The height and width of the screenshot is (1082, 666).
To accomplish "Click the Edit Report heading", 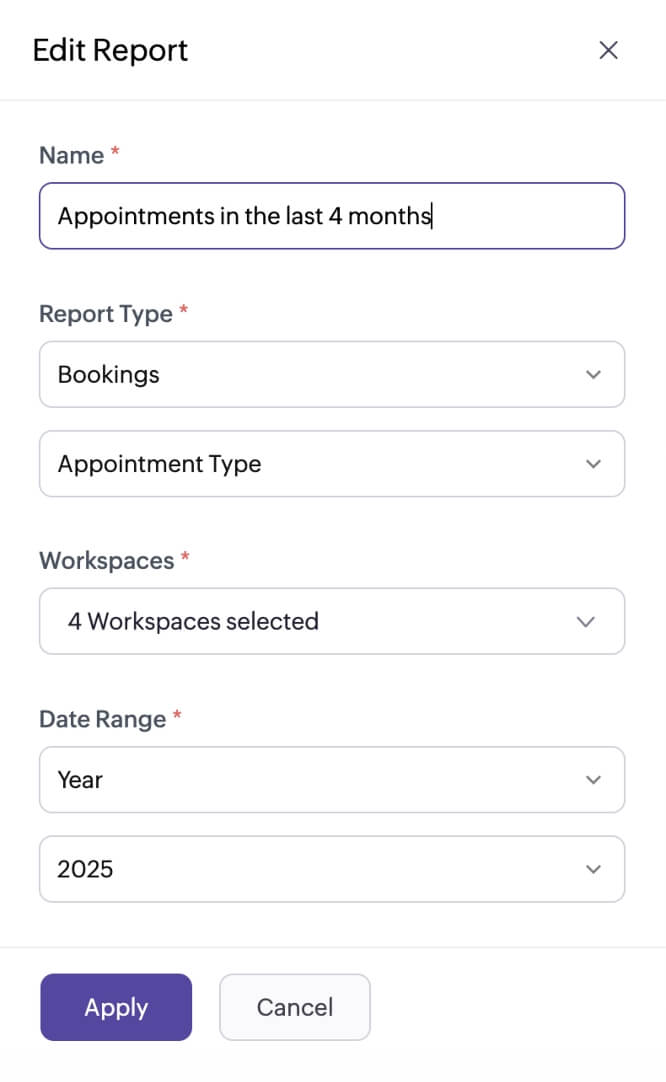I will 110,50.
